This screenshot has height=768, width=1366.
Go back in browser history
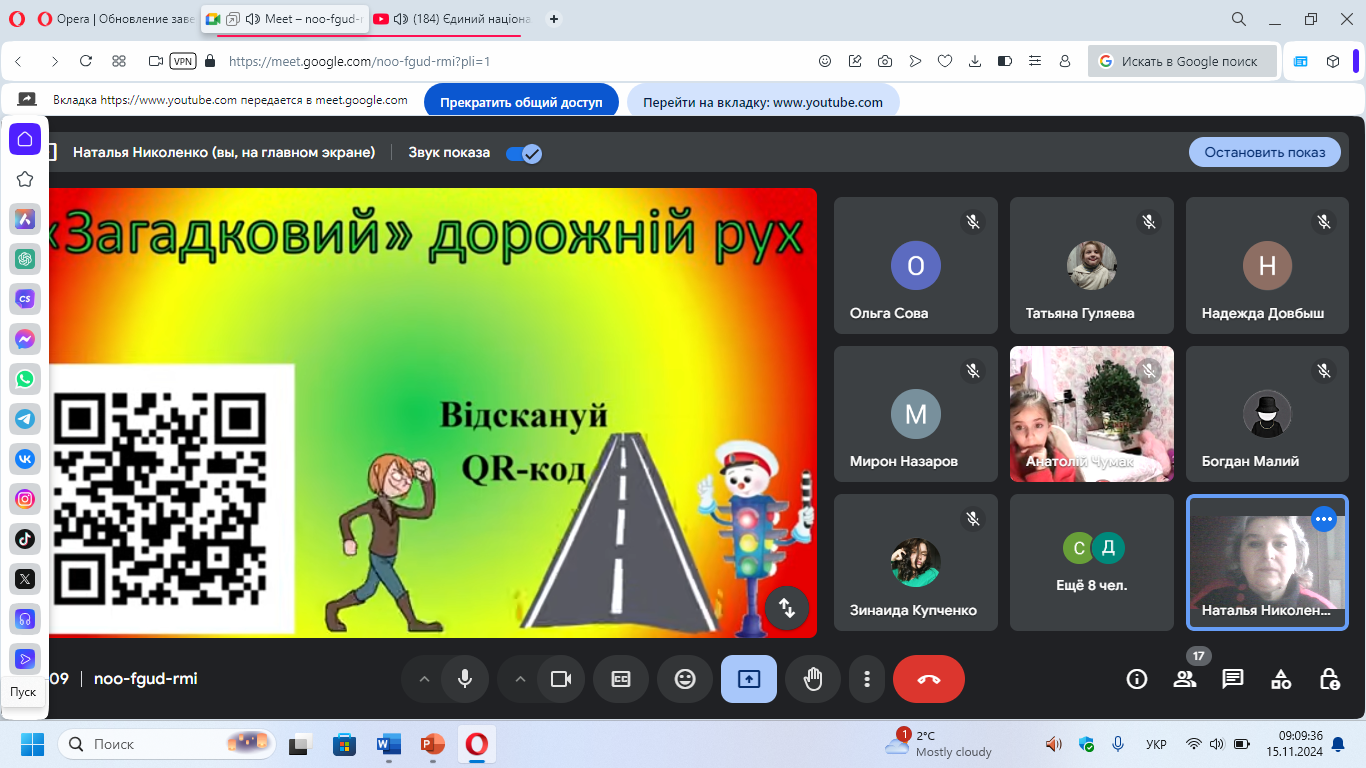(18, 61)
